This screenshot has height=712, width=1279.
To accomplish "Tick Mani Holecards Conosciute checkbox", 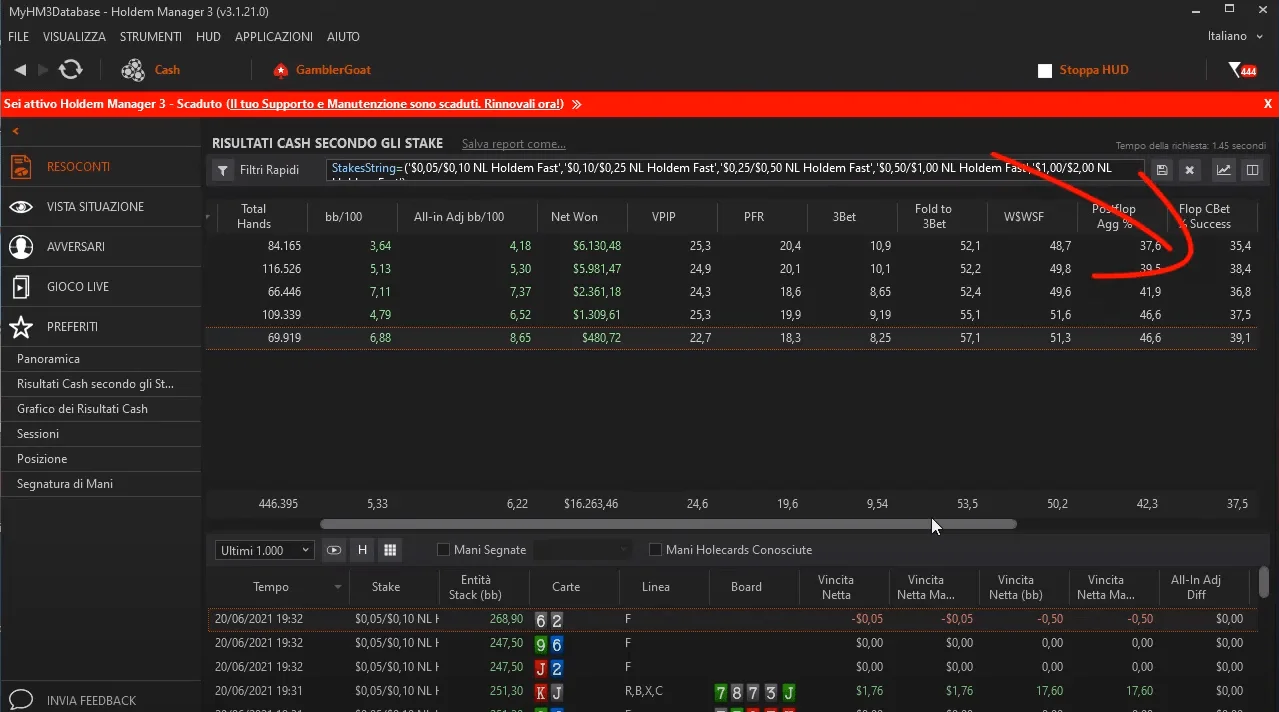I will click(x=656, y=550).
